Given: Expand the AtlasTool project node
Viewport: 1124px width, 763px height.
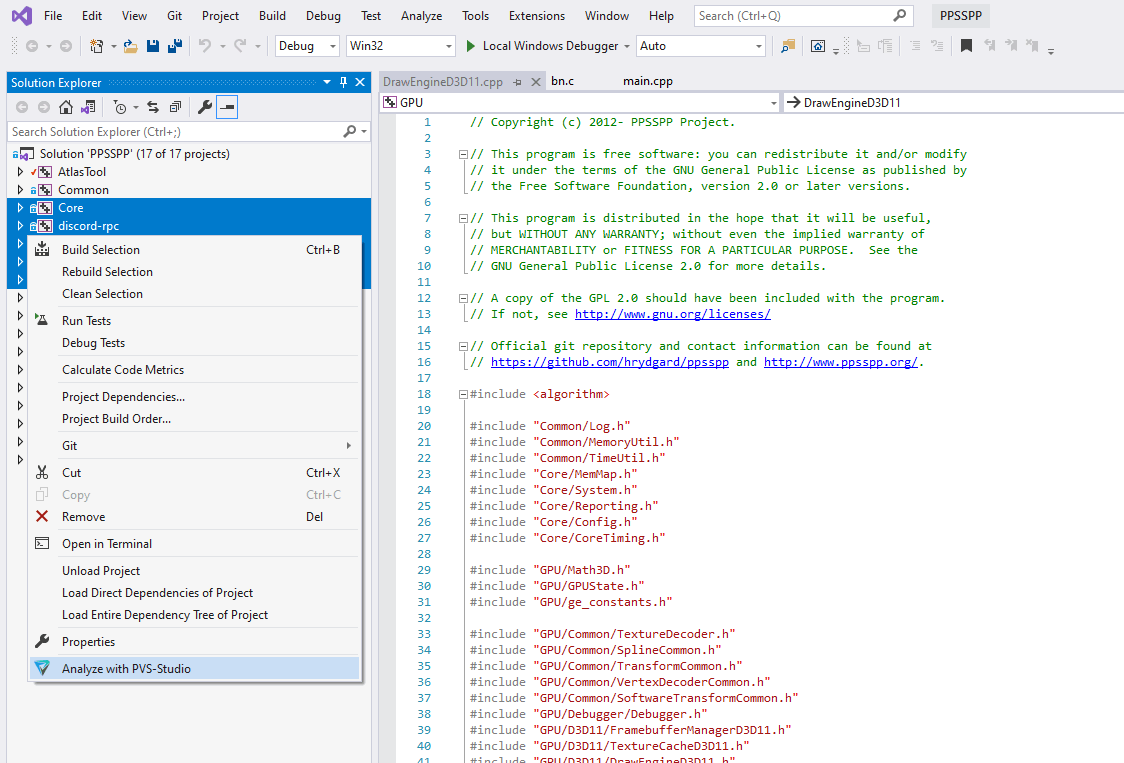Looking at the screenshot, I should coord(20,171).
